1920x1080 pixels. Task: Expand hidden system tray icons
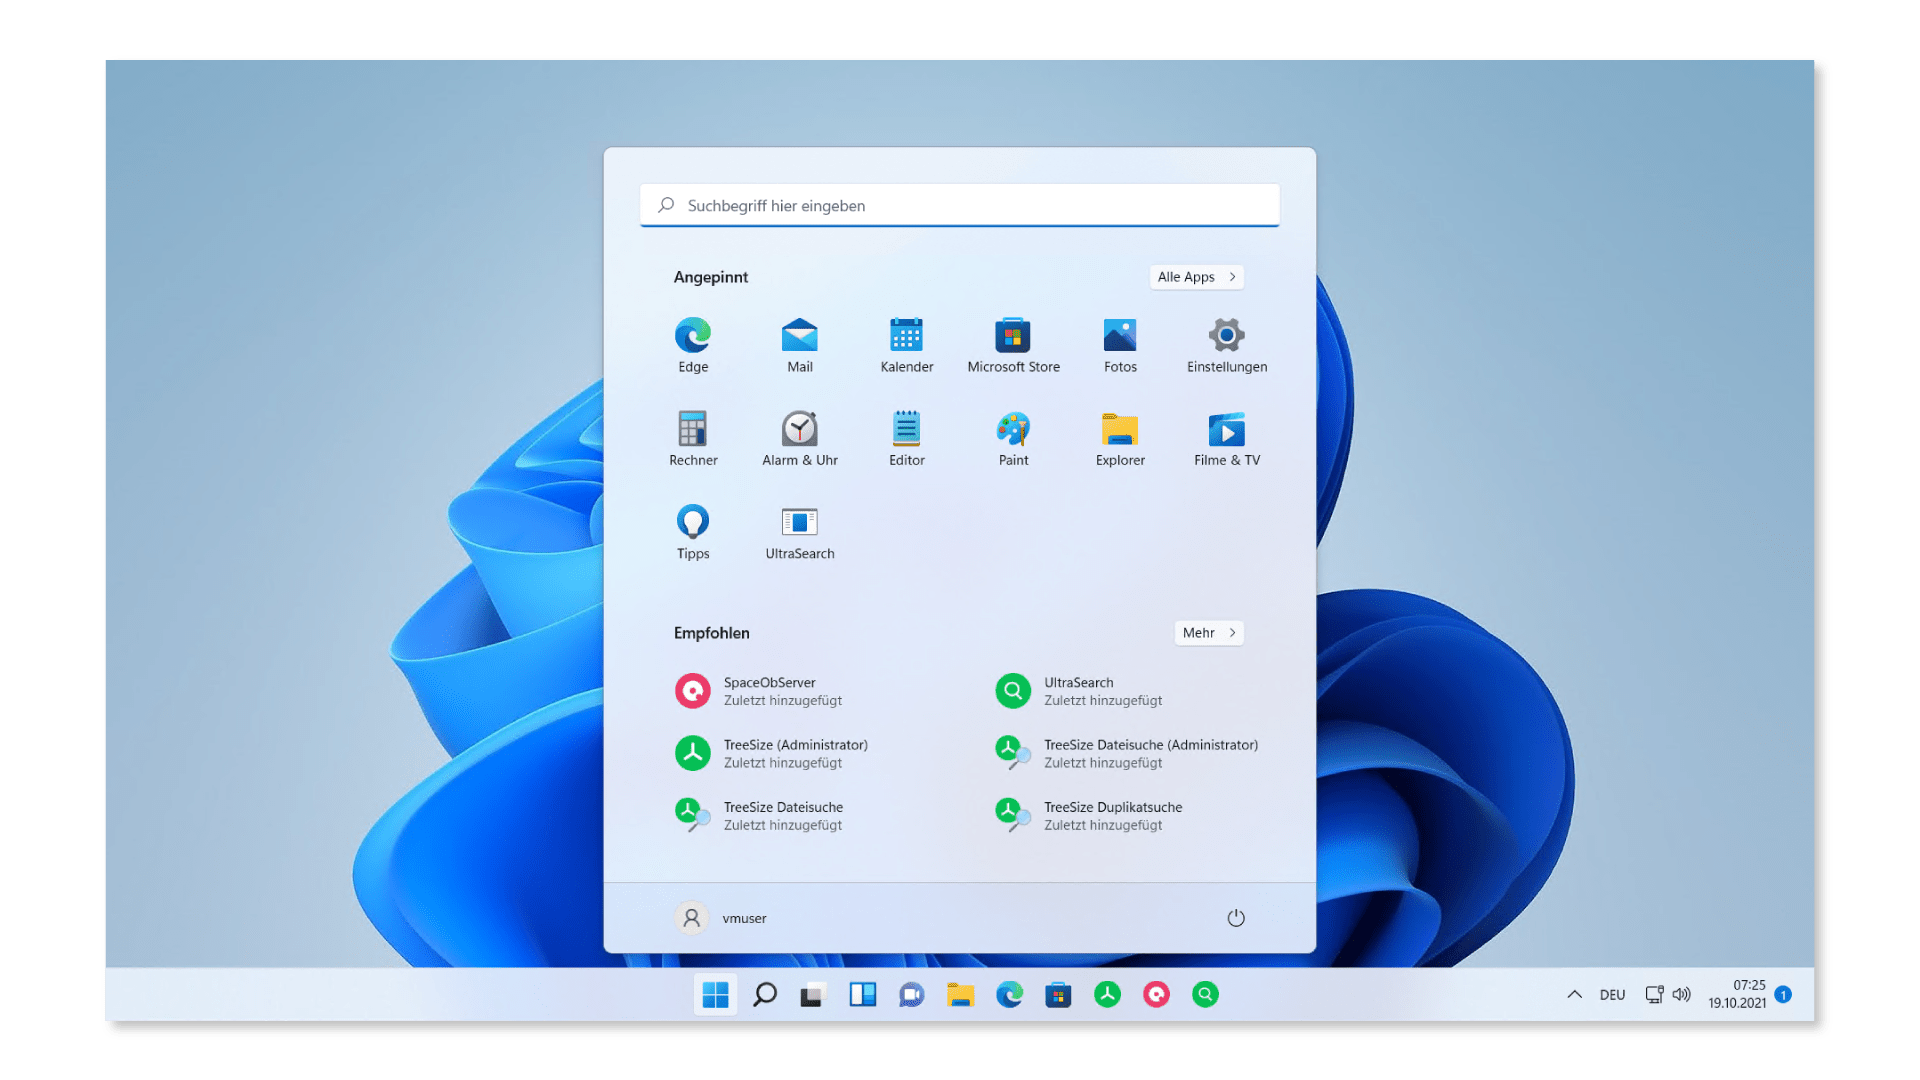1574,994
